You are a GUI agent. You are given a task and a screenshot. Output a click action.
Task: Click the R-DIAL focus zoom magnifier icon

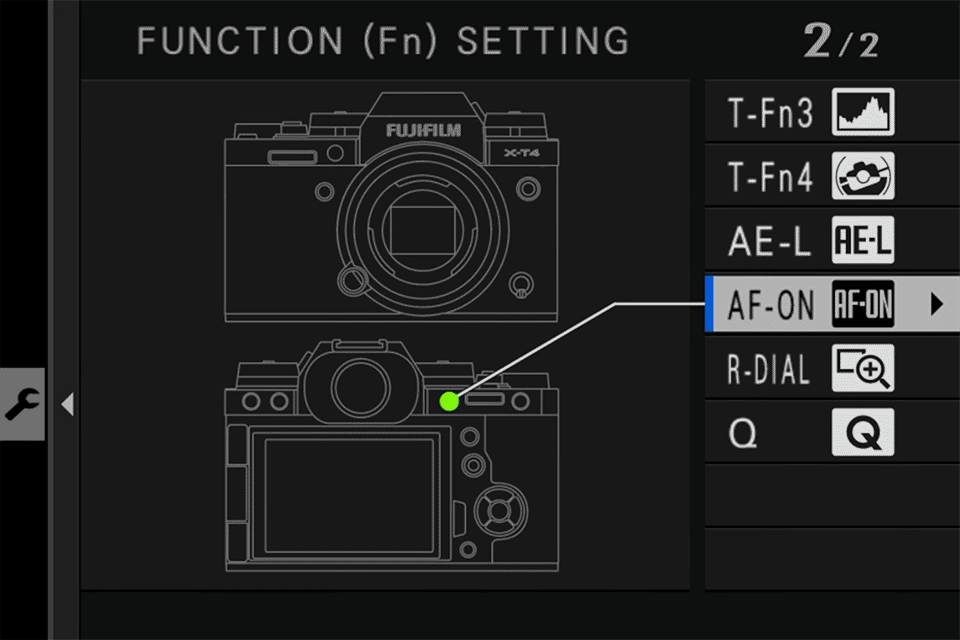pyautogui.click(x=863, y=369)
